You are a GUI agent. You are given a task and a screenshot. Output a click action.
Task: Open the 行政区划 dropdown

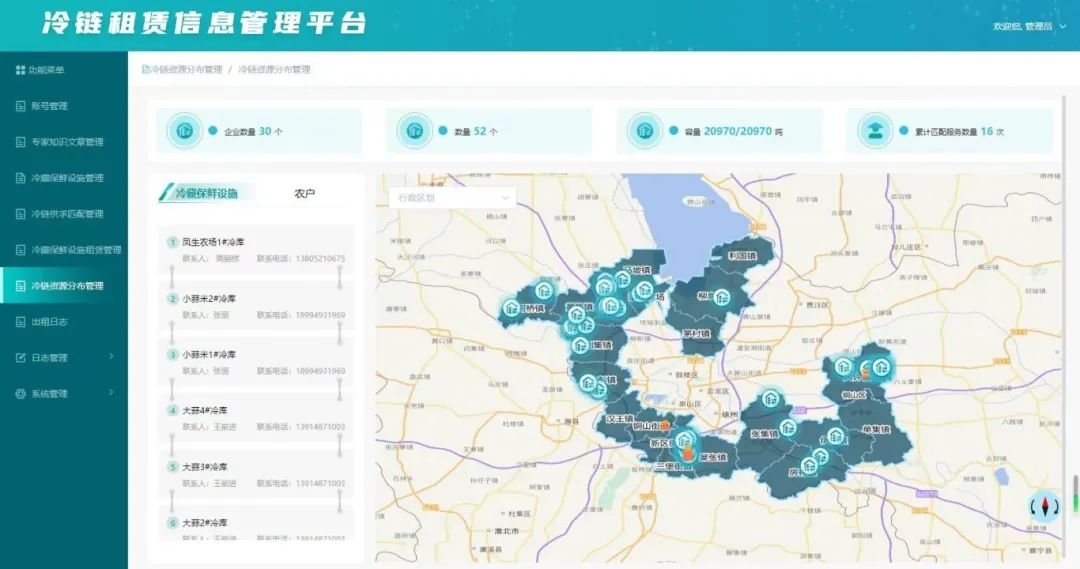[452, 198]
